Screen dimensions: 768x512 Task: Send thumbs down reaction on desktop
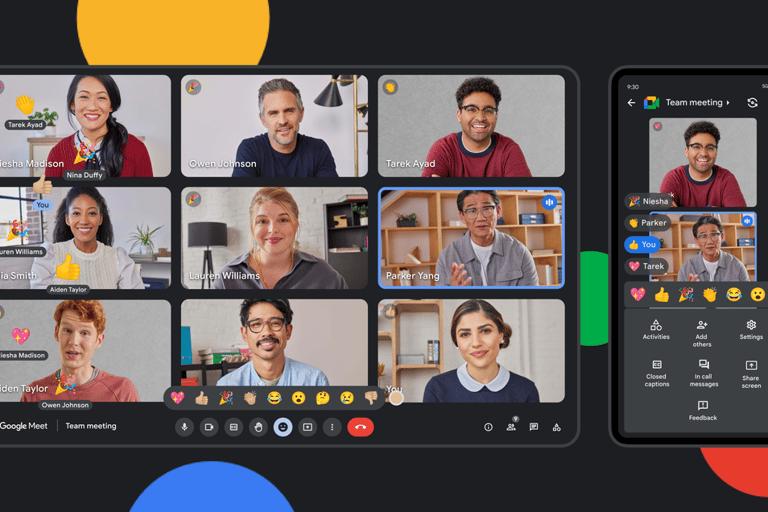(371, 398)
